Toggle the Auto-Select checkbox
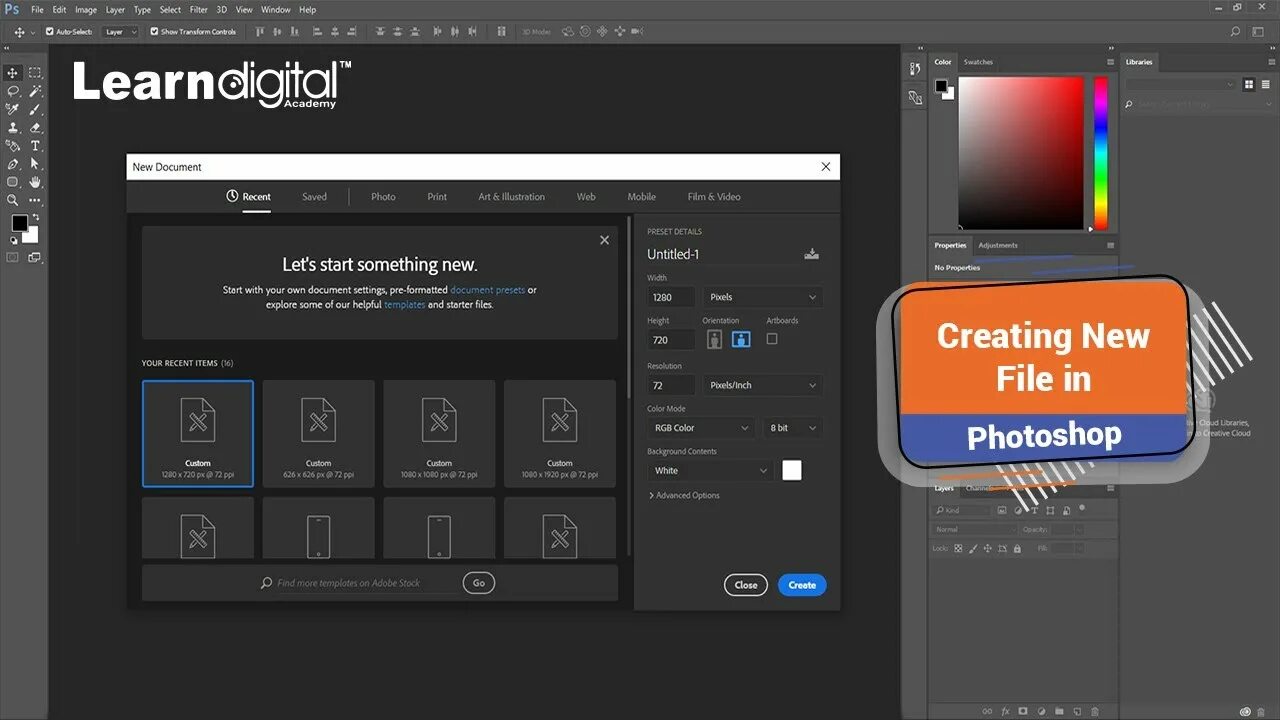The width and height of the screenshot is (1280, 720). click(x=50, y=32)
